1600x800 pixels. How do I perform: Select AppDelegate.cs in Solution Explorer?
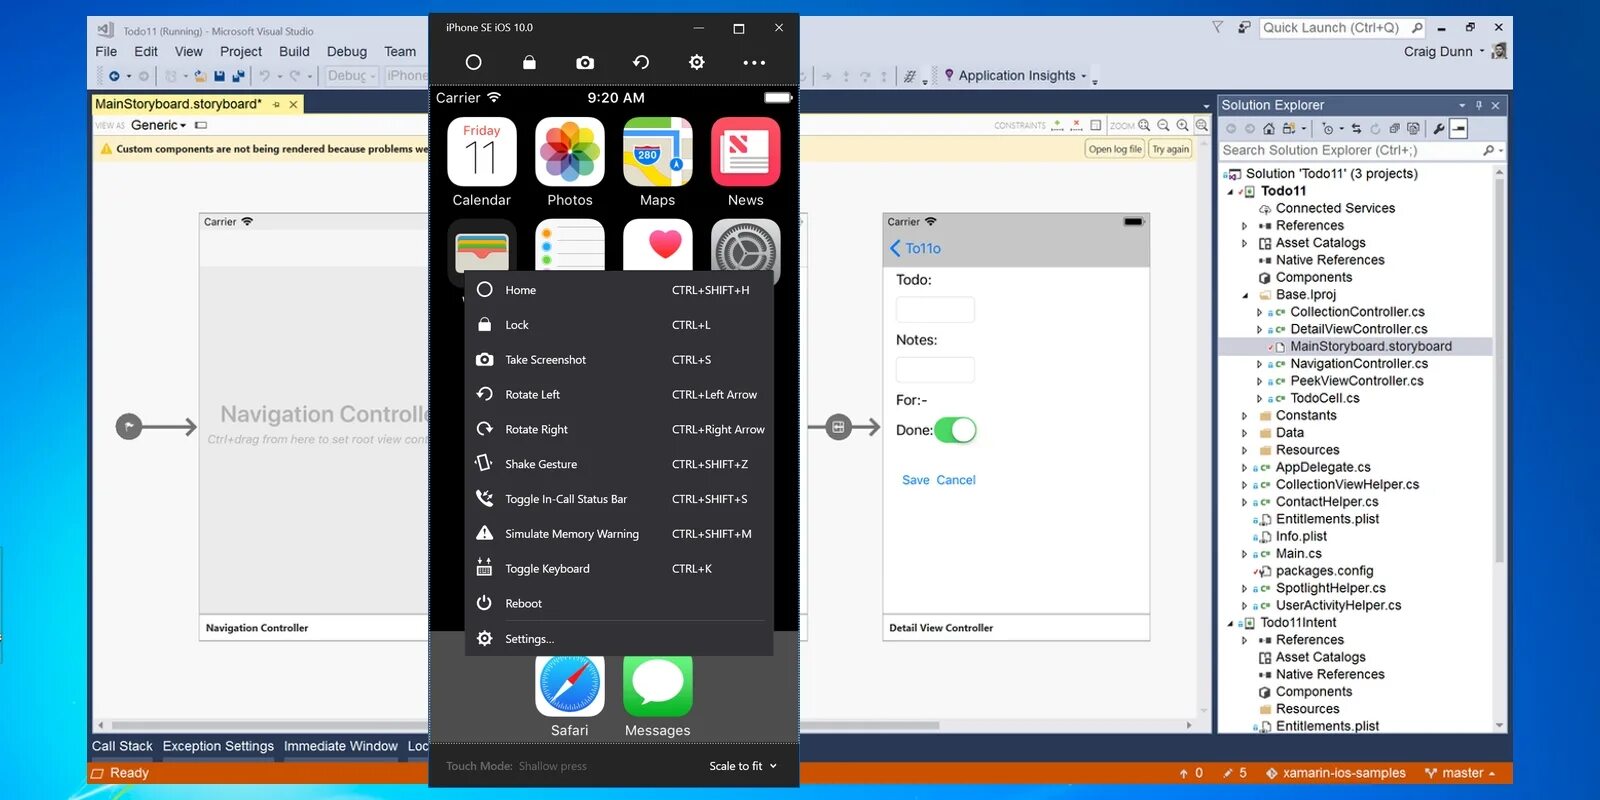coord(1323,467)
